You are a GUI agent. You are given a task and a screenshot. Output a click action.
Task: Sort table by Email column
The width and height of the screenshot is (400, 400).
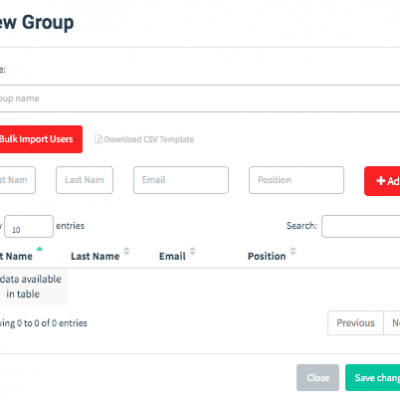[x=172, y=256]
